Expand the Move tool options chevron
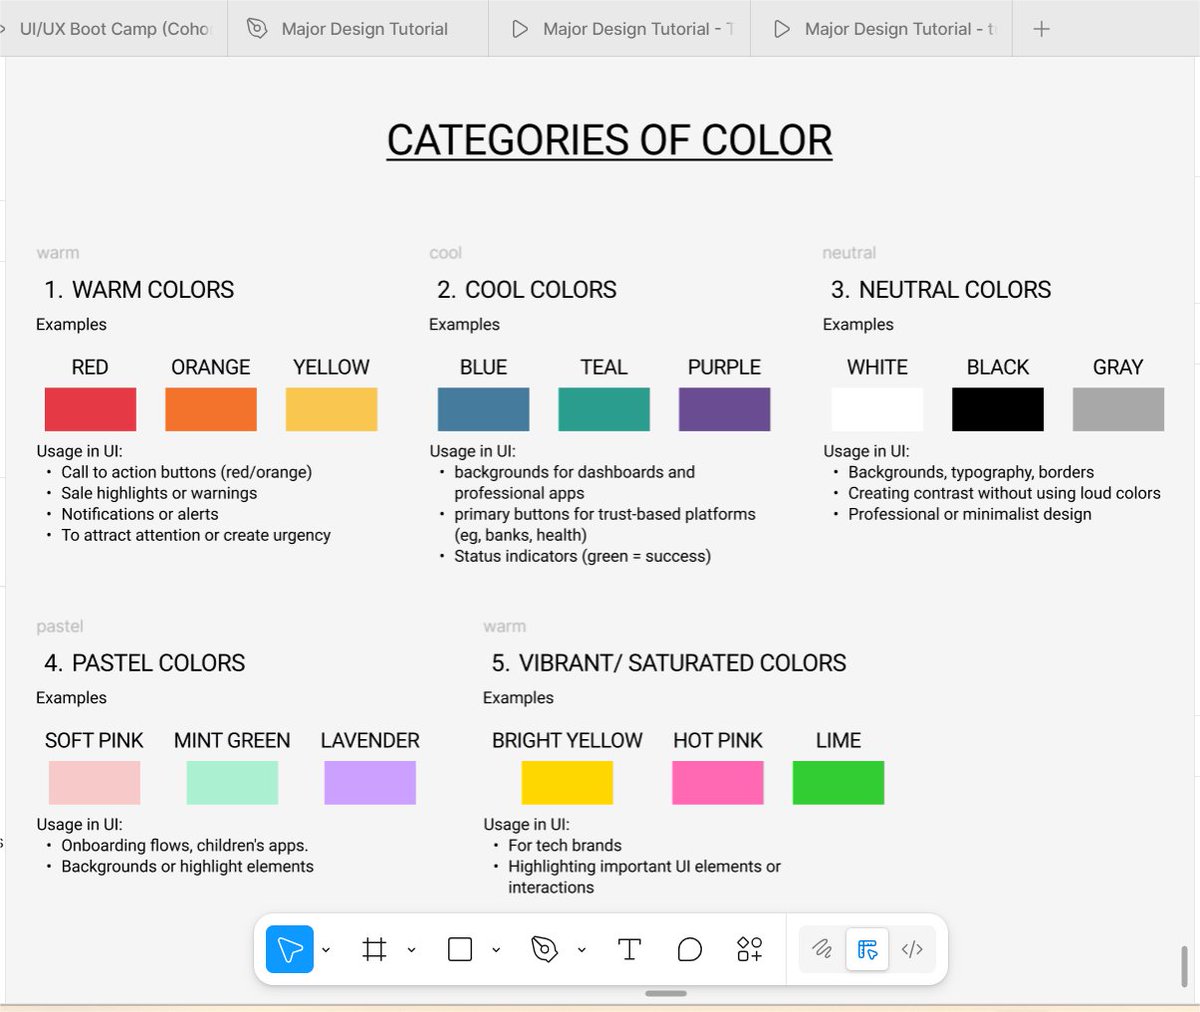Image resolution: width=1200 pixels, height=1012 pixels. [x=326, y=950]
